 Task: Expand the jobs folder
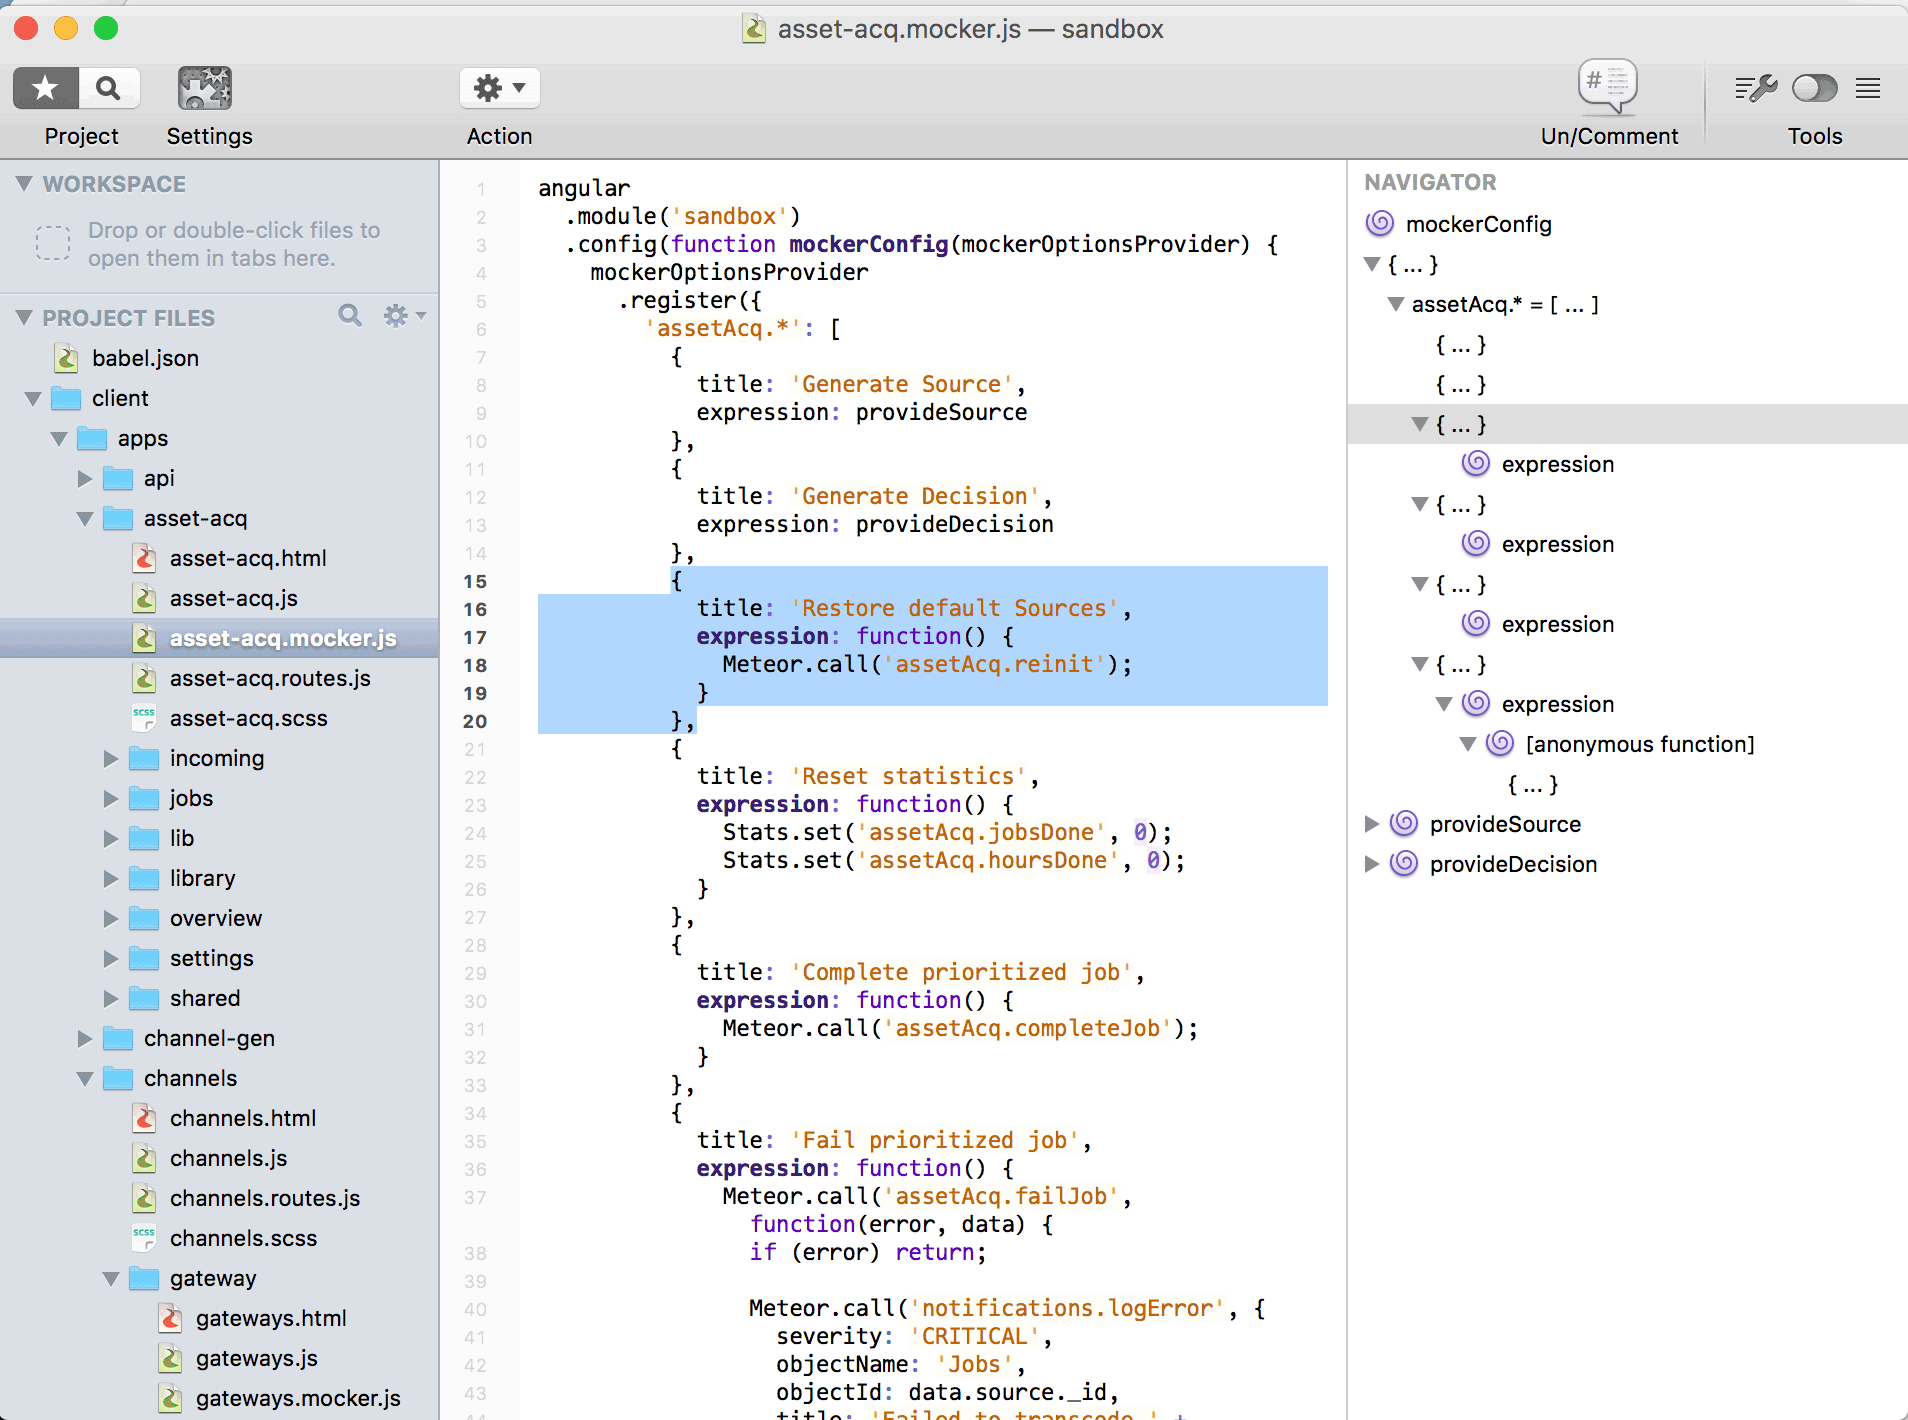(111, 799)
